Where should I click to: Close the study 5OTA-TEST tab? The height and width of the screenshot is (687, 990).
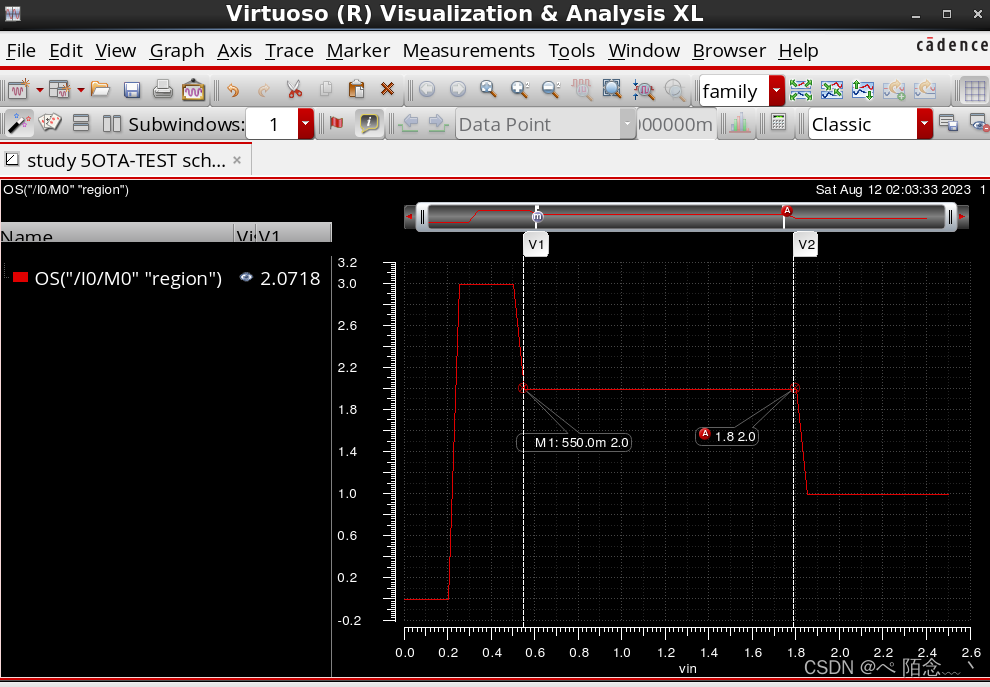click(x=237, y=160)
